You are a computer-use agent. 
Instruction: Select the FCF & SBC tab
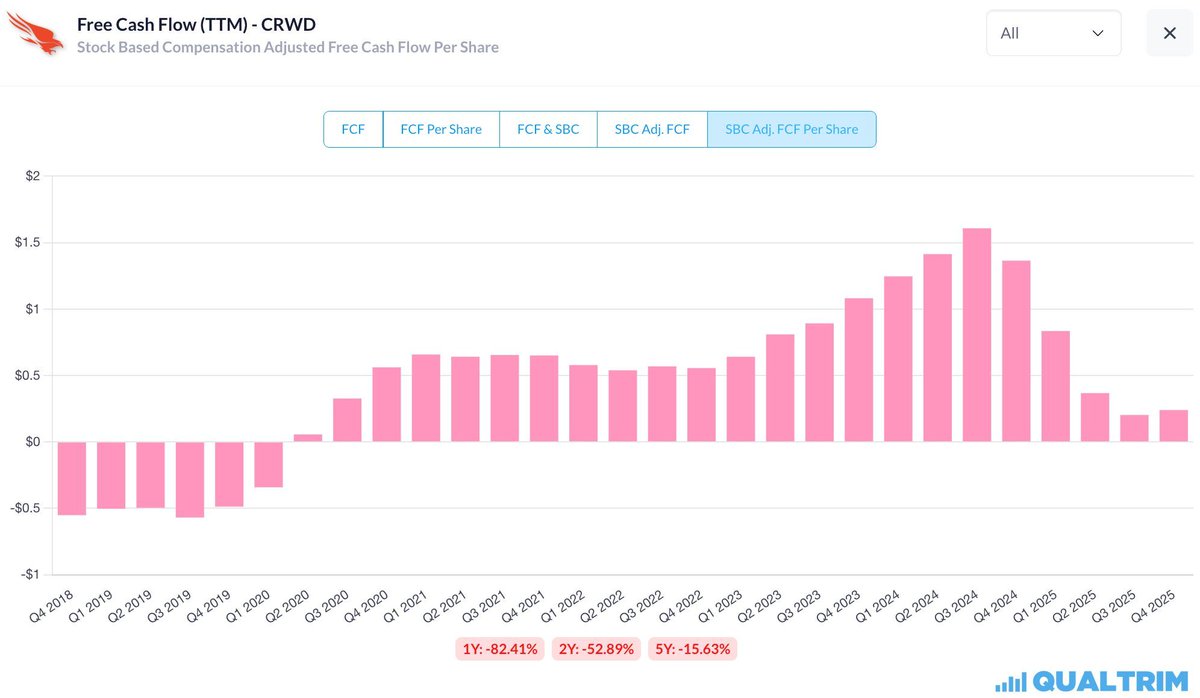click(548, 129)
